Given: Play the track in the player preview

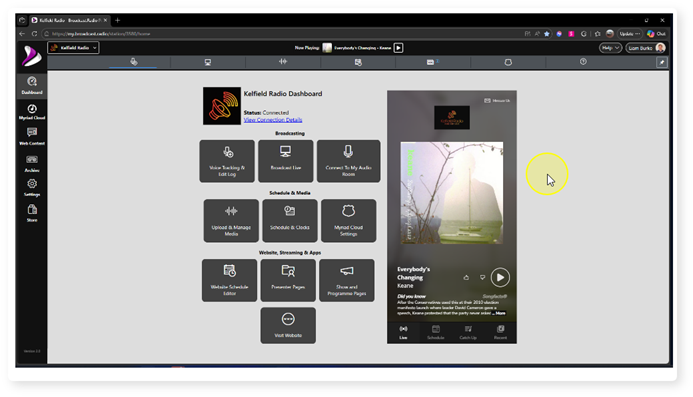Looking at the screenshot, I should click(500, 278).
